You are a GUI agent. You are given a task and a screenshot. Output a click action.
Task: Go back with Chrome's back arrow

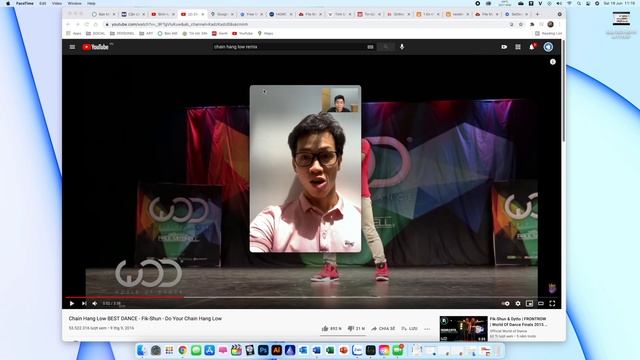point(68,24)
